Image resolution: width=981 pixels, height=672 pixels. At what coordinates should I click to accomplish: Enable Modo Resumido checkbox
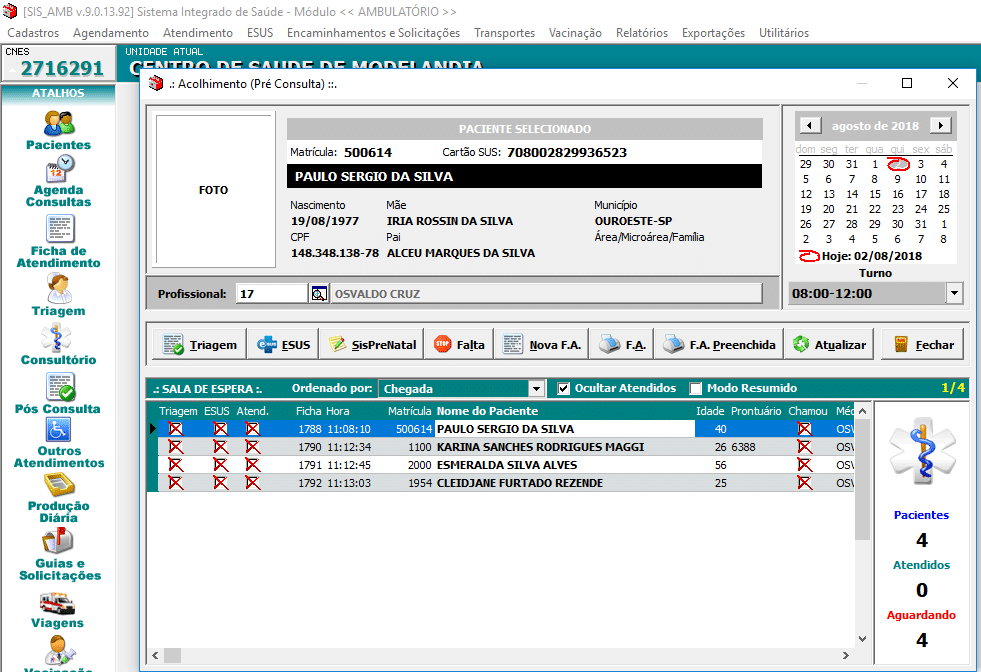(x=696, y=388)
